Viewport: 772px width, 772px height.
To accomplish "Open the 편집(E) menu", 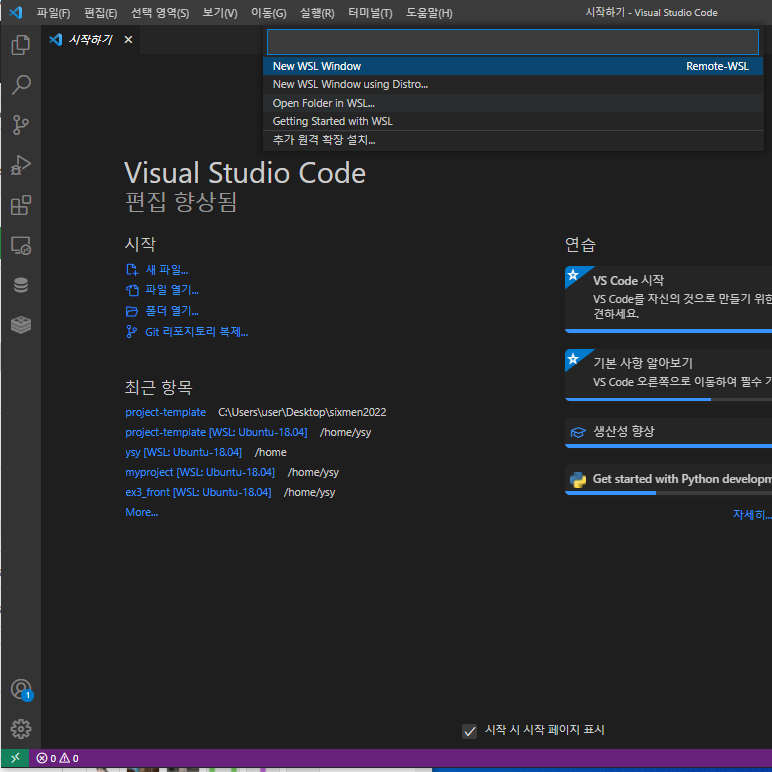I will [100, 13].
